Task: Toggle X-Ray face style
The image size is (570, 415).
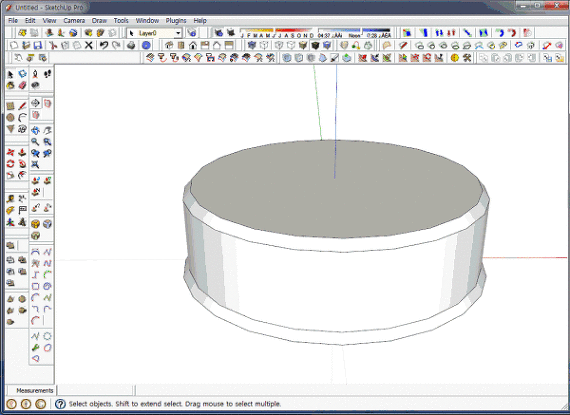Action: [252, 45]
